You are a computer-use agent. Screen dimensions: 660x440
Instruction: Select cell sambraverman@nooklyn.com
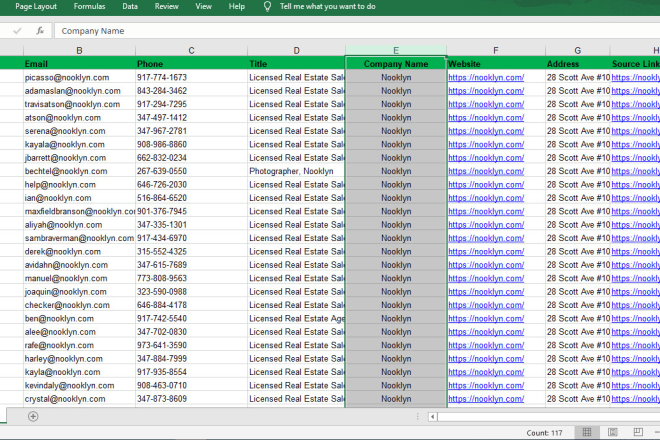(80, 238)
